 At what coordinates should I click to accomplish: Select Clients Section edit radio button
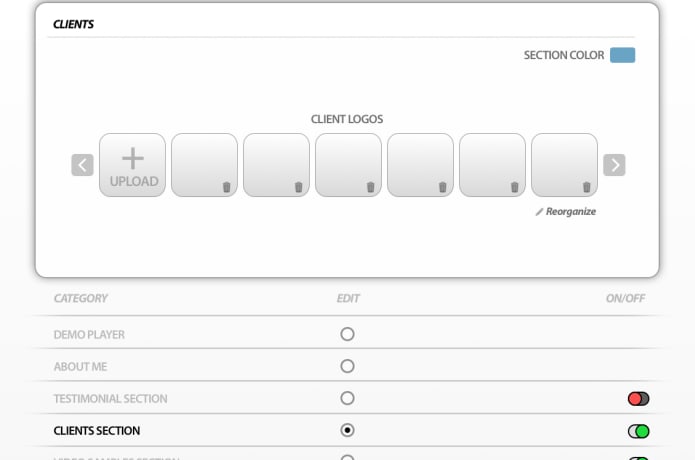click(347, 430)
